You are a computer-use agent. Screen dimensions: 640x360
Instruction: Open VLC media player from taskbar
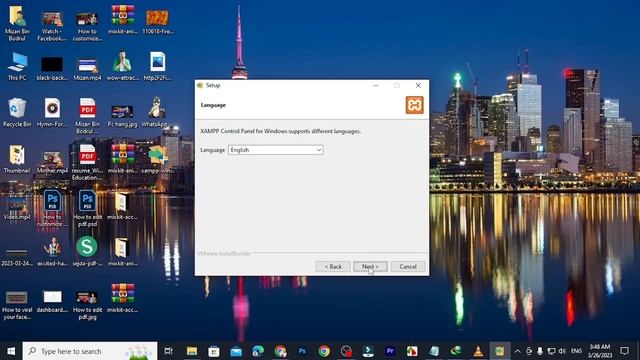[x=478, y=351]
